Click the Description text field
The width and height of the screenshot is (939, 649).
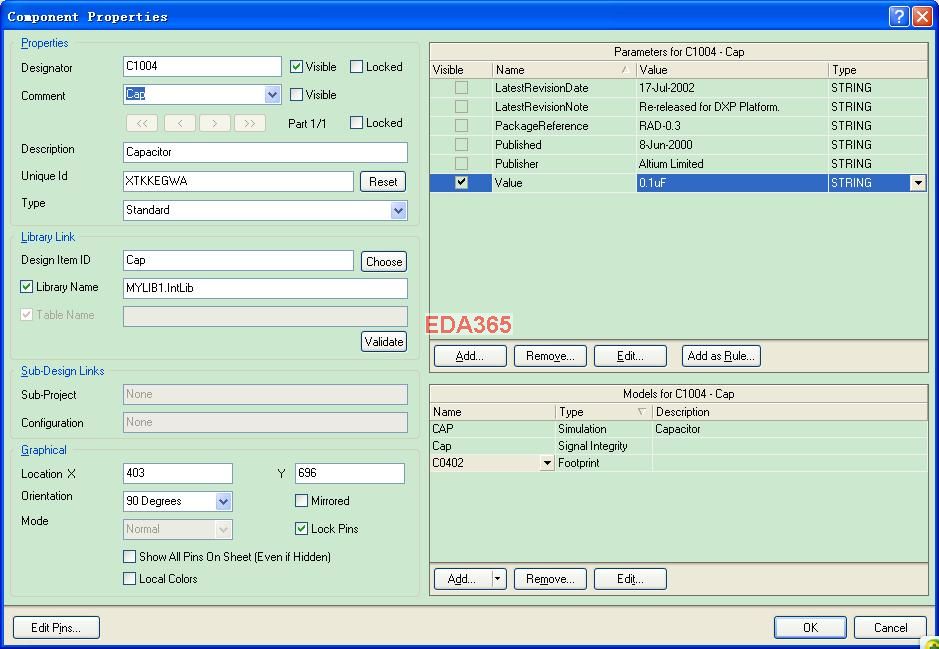coord(265,152)
